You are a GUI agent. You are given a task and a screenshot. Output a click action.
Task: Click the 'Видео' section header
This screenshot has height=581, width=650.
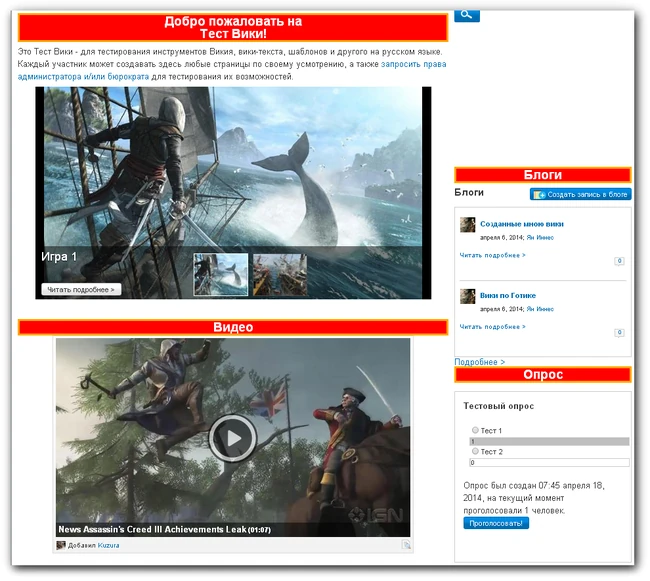pos(233,327)
